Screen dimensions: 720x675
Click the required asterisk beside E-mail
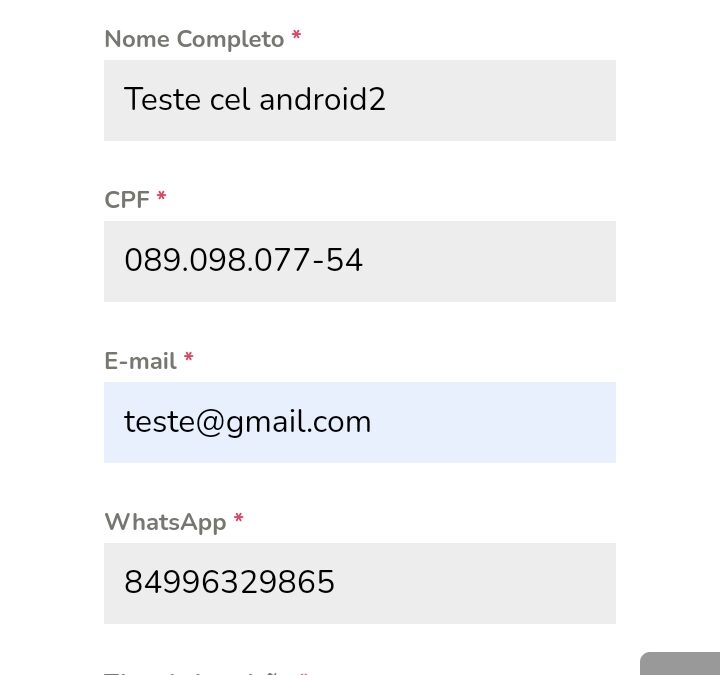pyautogui.click(x=189, y=357)
